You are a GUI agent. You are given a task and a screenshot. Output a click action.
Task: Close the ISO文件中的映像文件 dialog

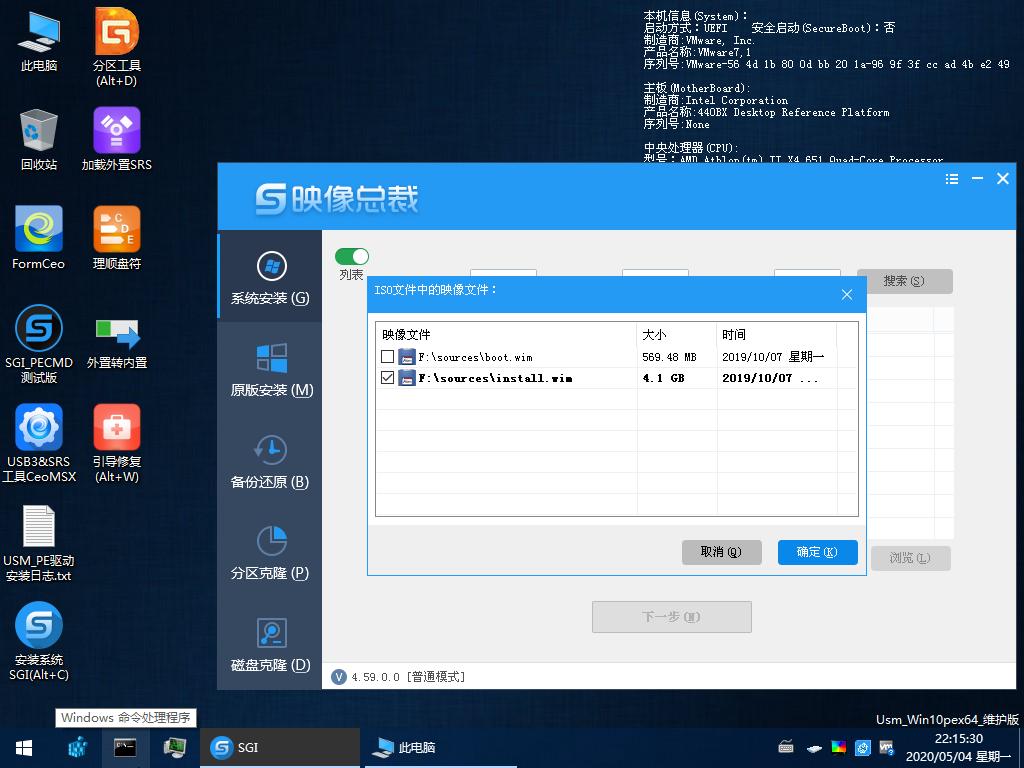[x=847, y=295]
